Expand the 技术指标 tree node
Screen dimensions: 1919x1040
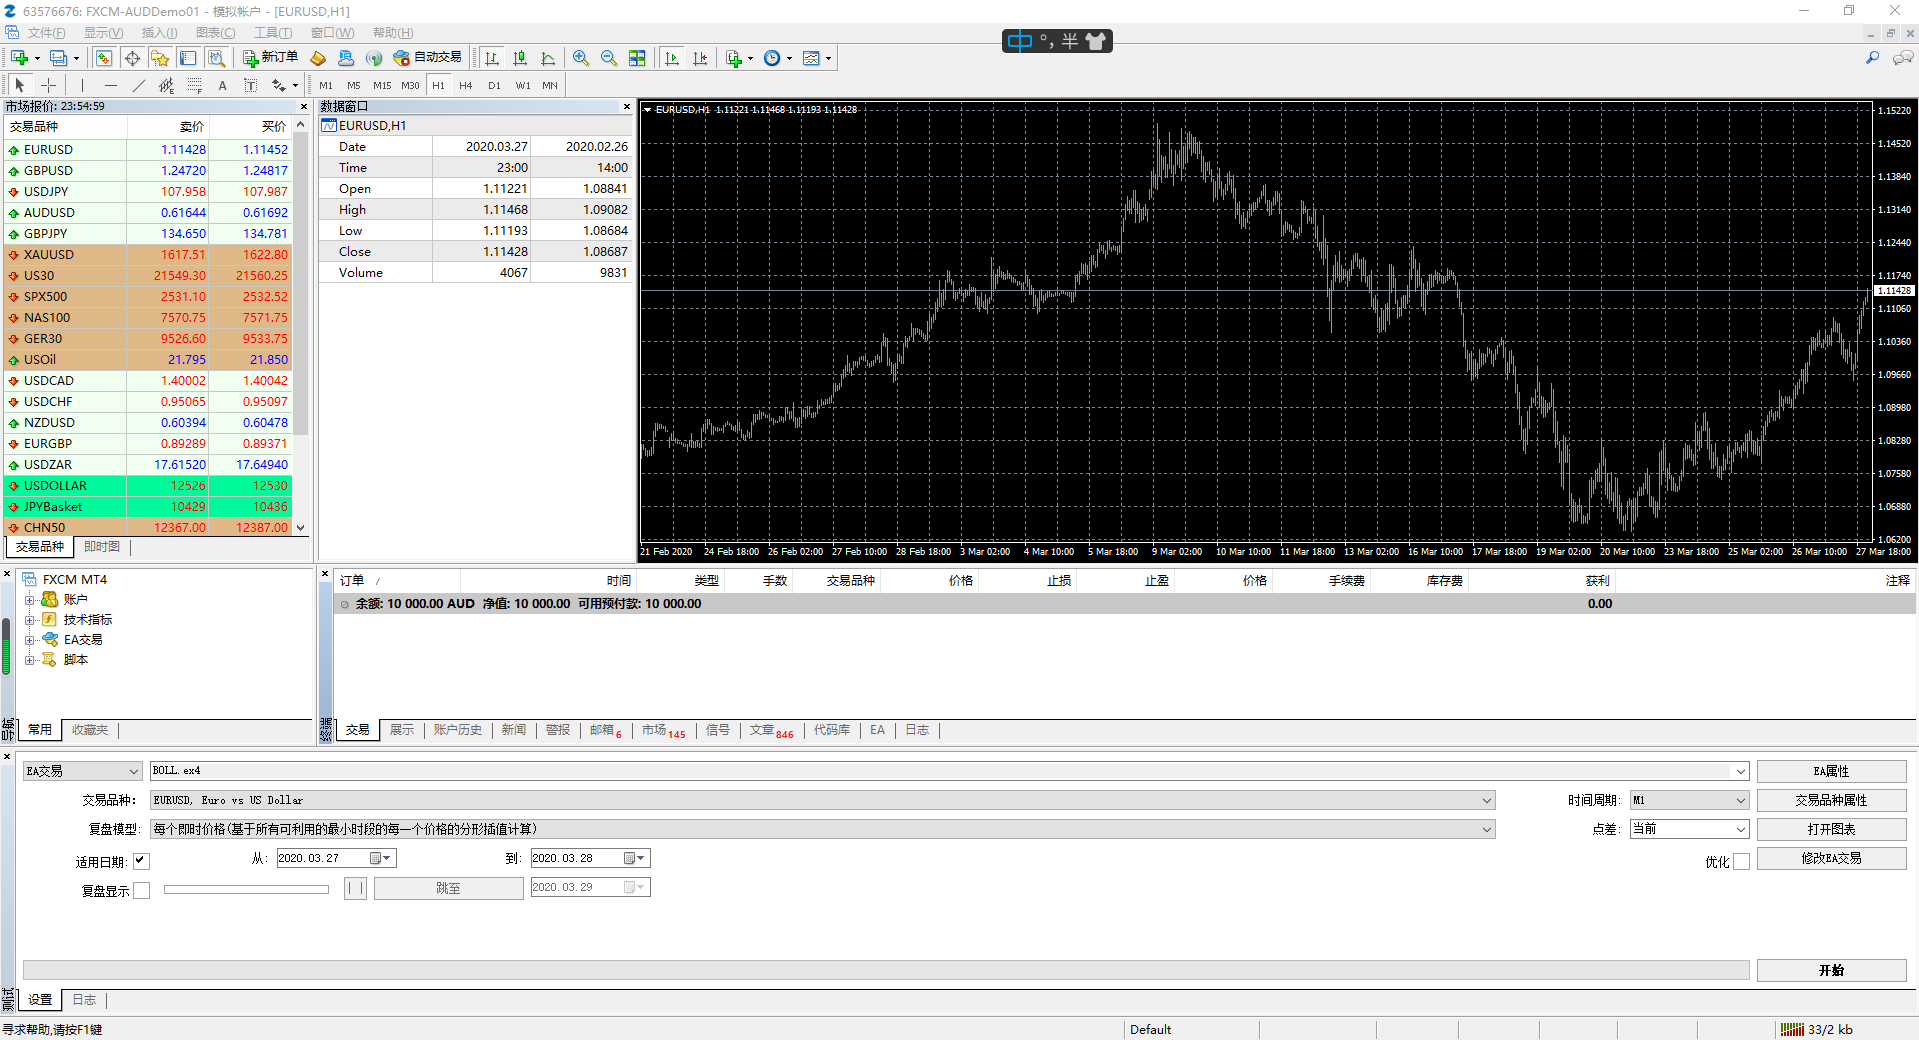30,620
